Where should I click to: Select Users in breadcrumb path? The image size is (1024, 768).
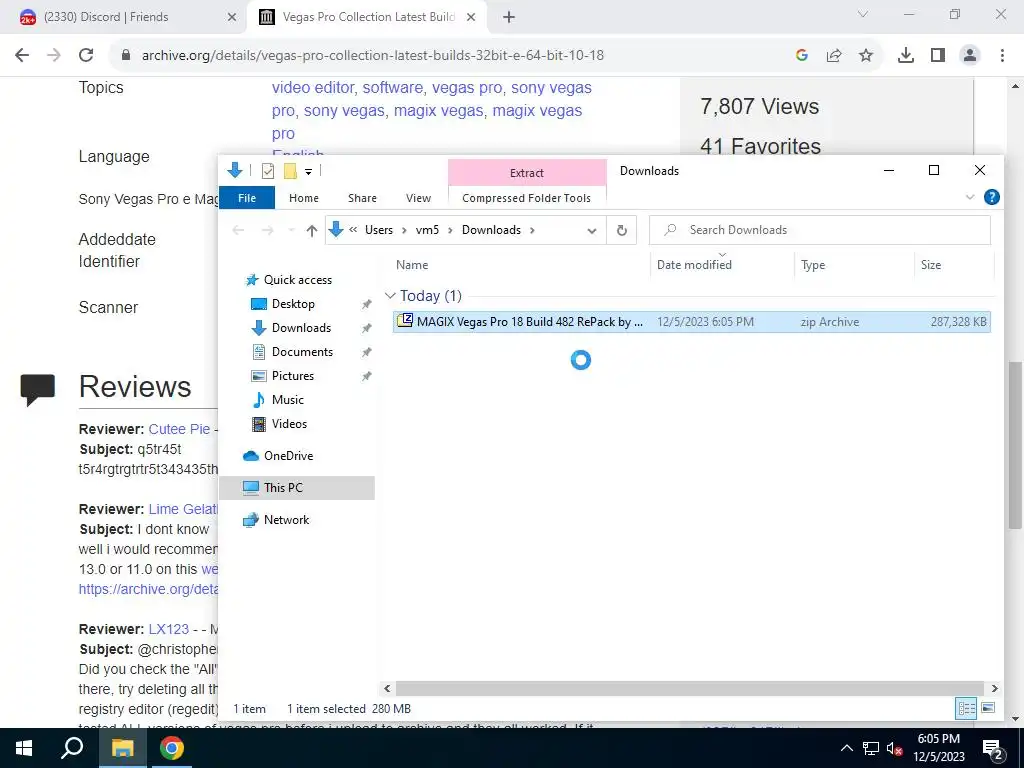tap(379, 230)
